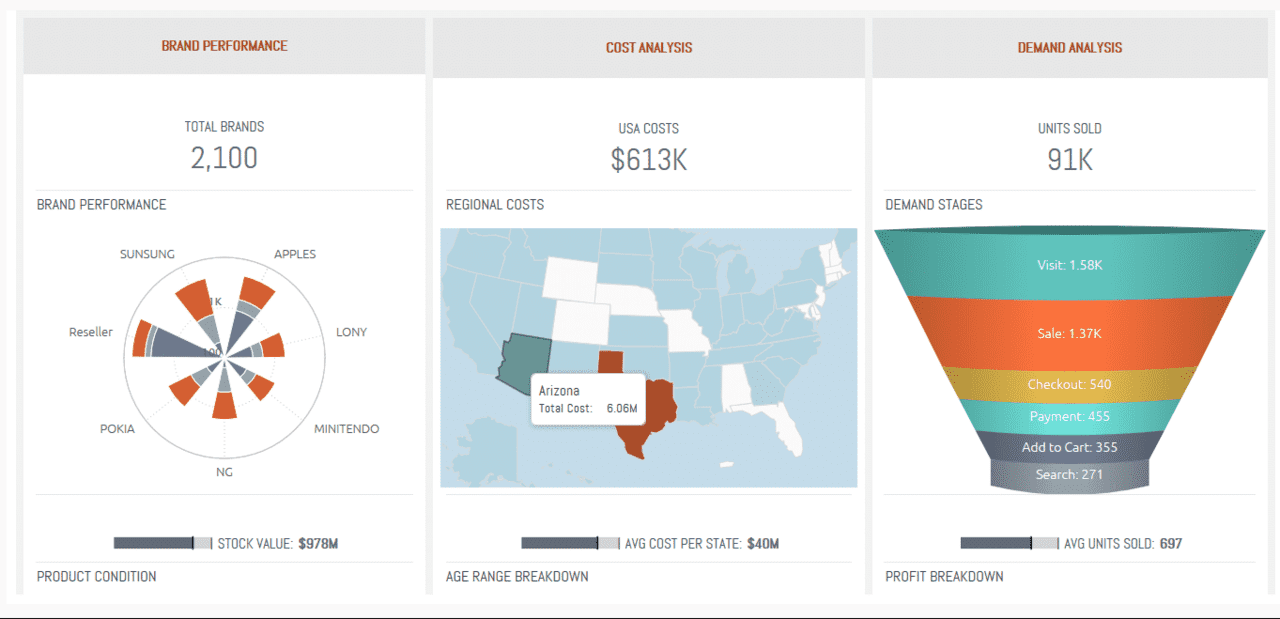Select the Search: 271 funnel base
The width and height of the screenshot is (1280, 619).
pos(1070,474)
